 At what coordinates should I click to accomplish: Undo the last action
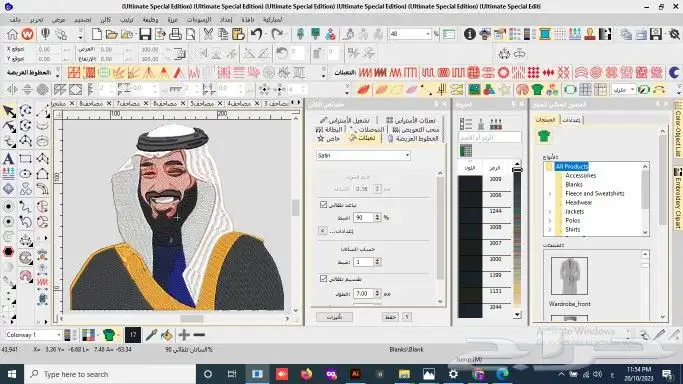tap(257, 34)
